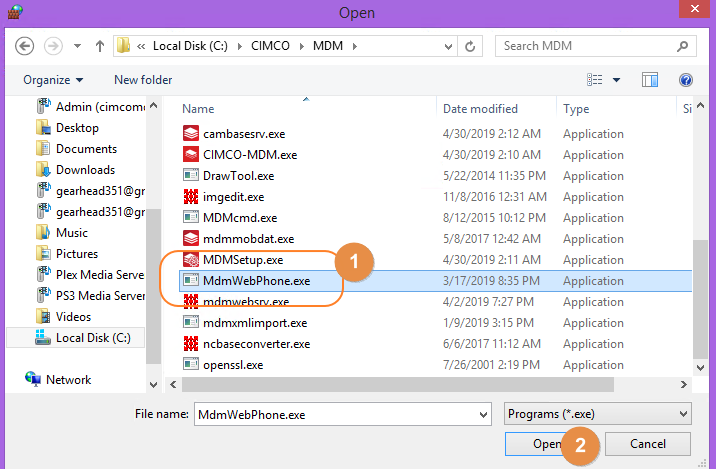Click the search magnifier icon
Screen dimensions: 716x469
tap(682, 46)
